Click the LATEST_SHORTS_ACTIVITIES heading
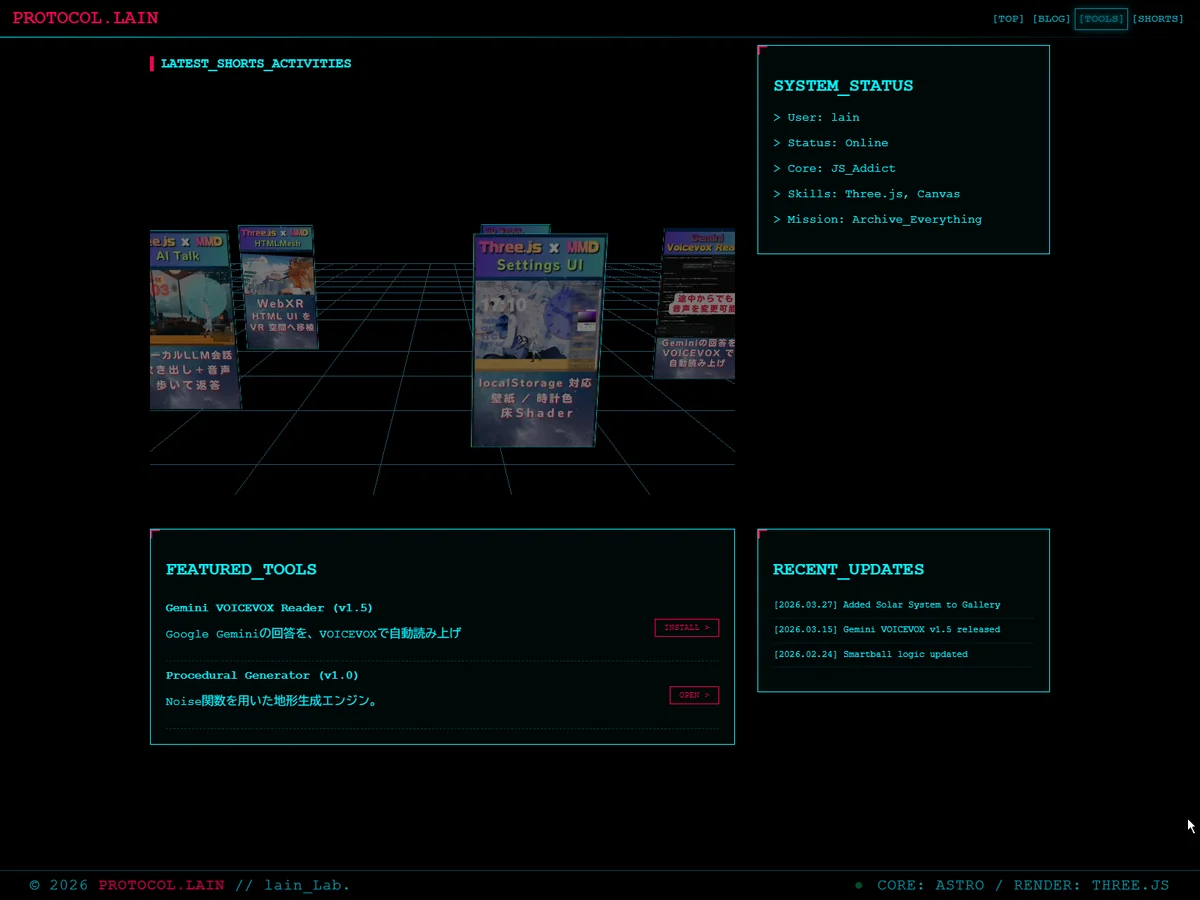 click(256, 64)
